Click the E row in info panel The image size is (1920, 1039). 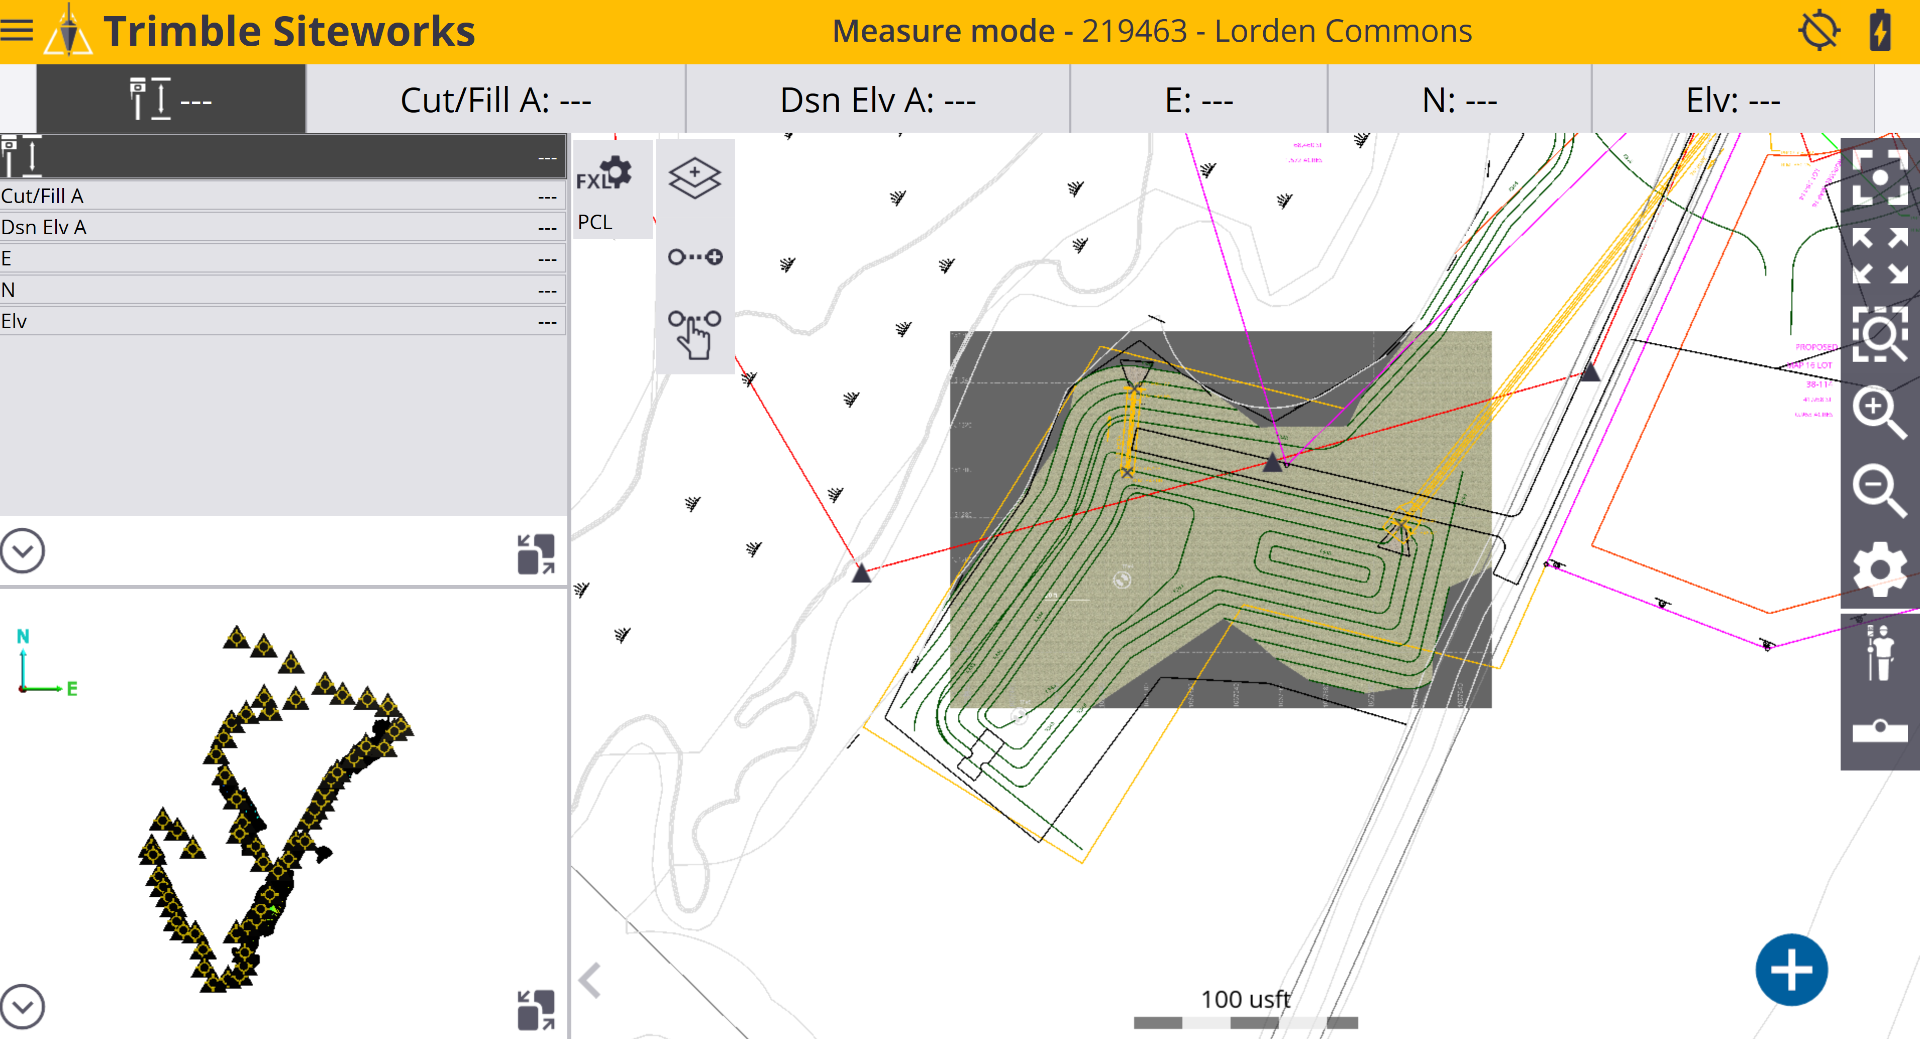[283, 258]
